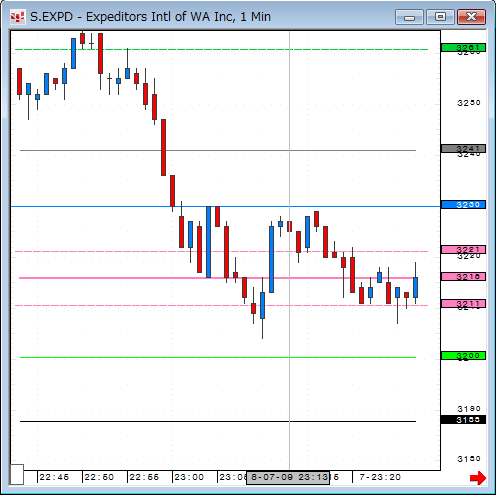Click the chart app icon in title bar
This screenshot has height=495, width=496.
[x=18, y=17]
